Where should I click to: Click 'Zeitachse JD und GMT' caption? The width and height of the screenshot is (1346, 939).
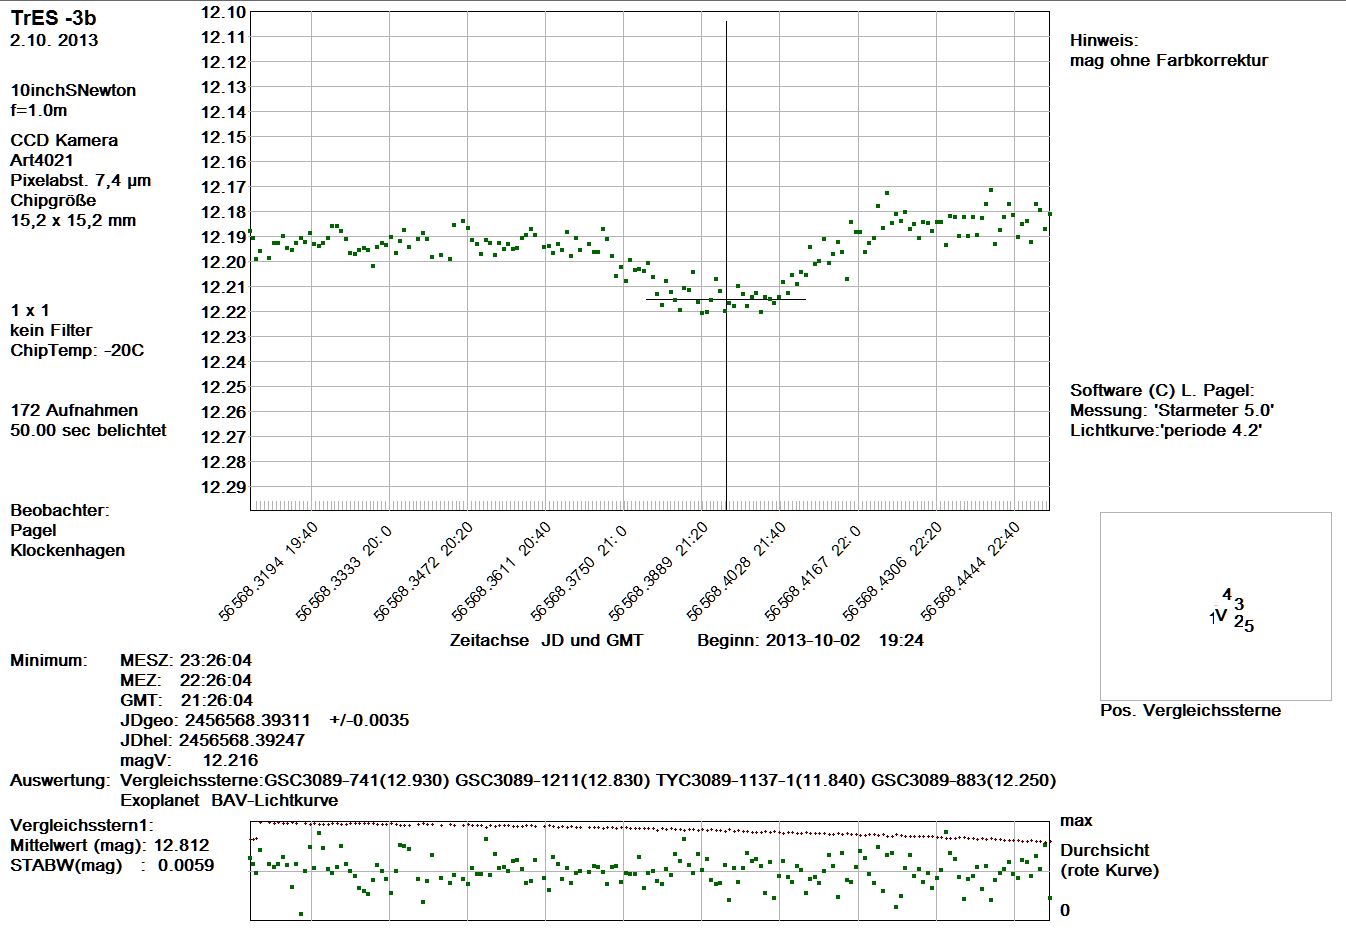pos(546,640)
